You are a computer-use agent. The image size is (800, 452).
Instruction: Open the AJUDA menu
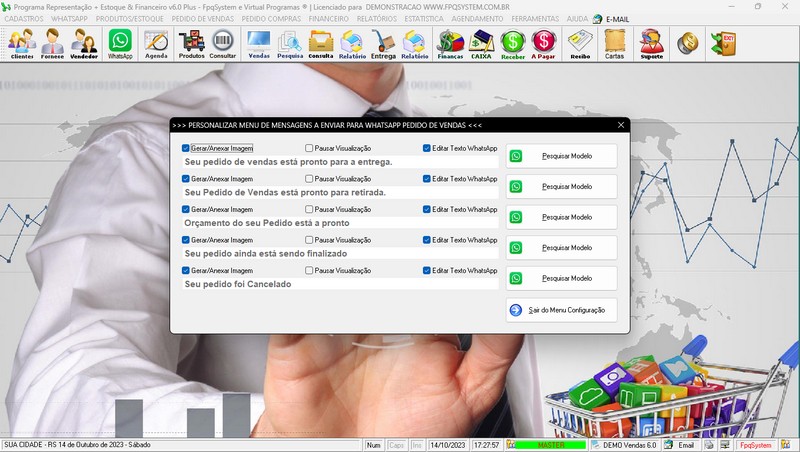pyautogui.click(x=577, y=19)
